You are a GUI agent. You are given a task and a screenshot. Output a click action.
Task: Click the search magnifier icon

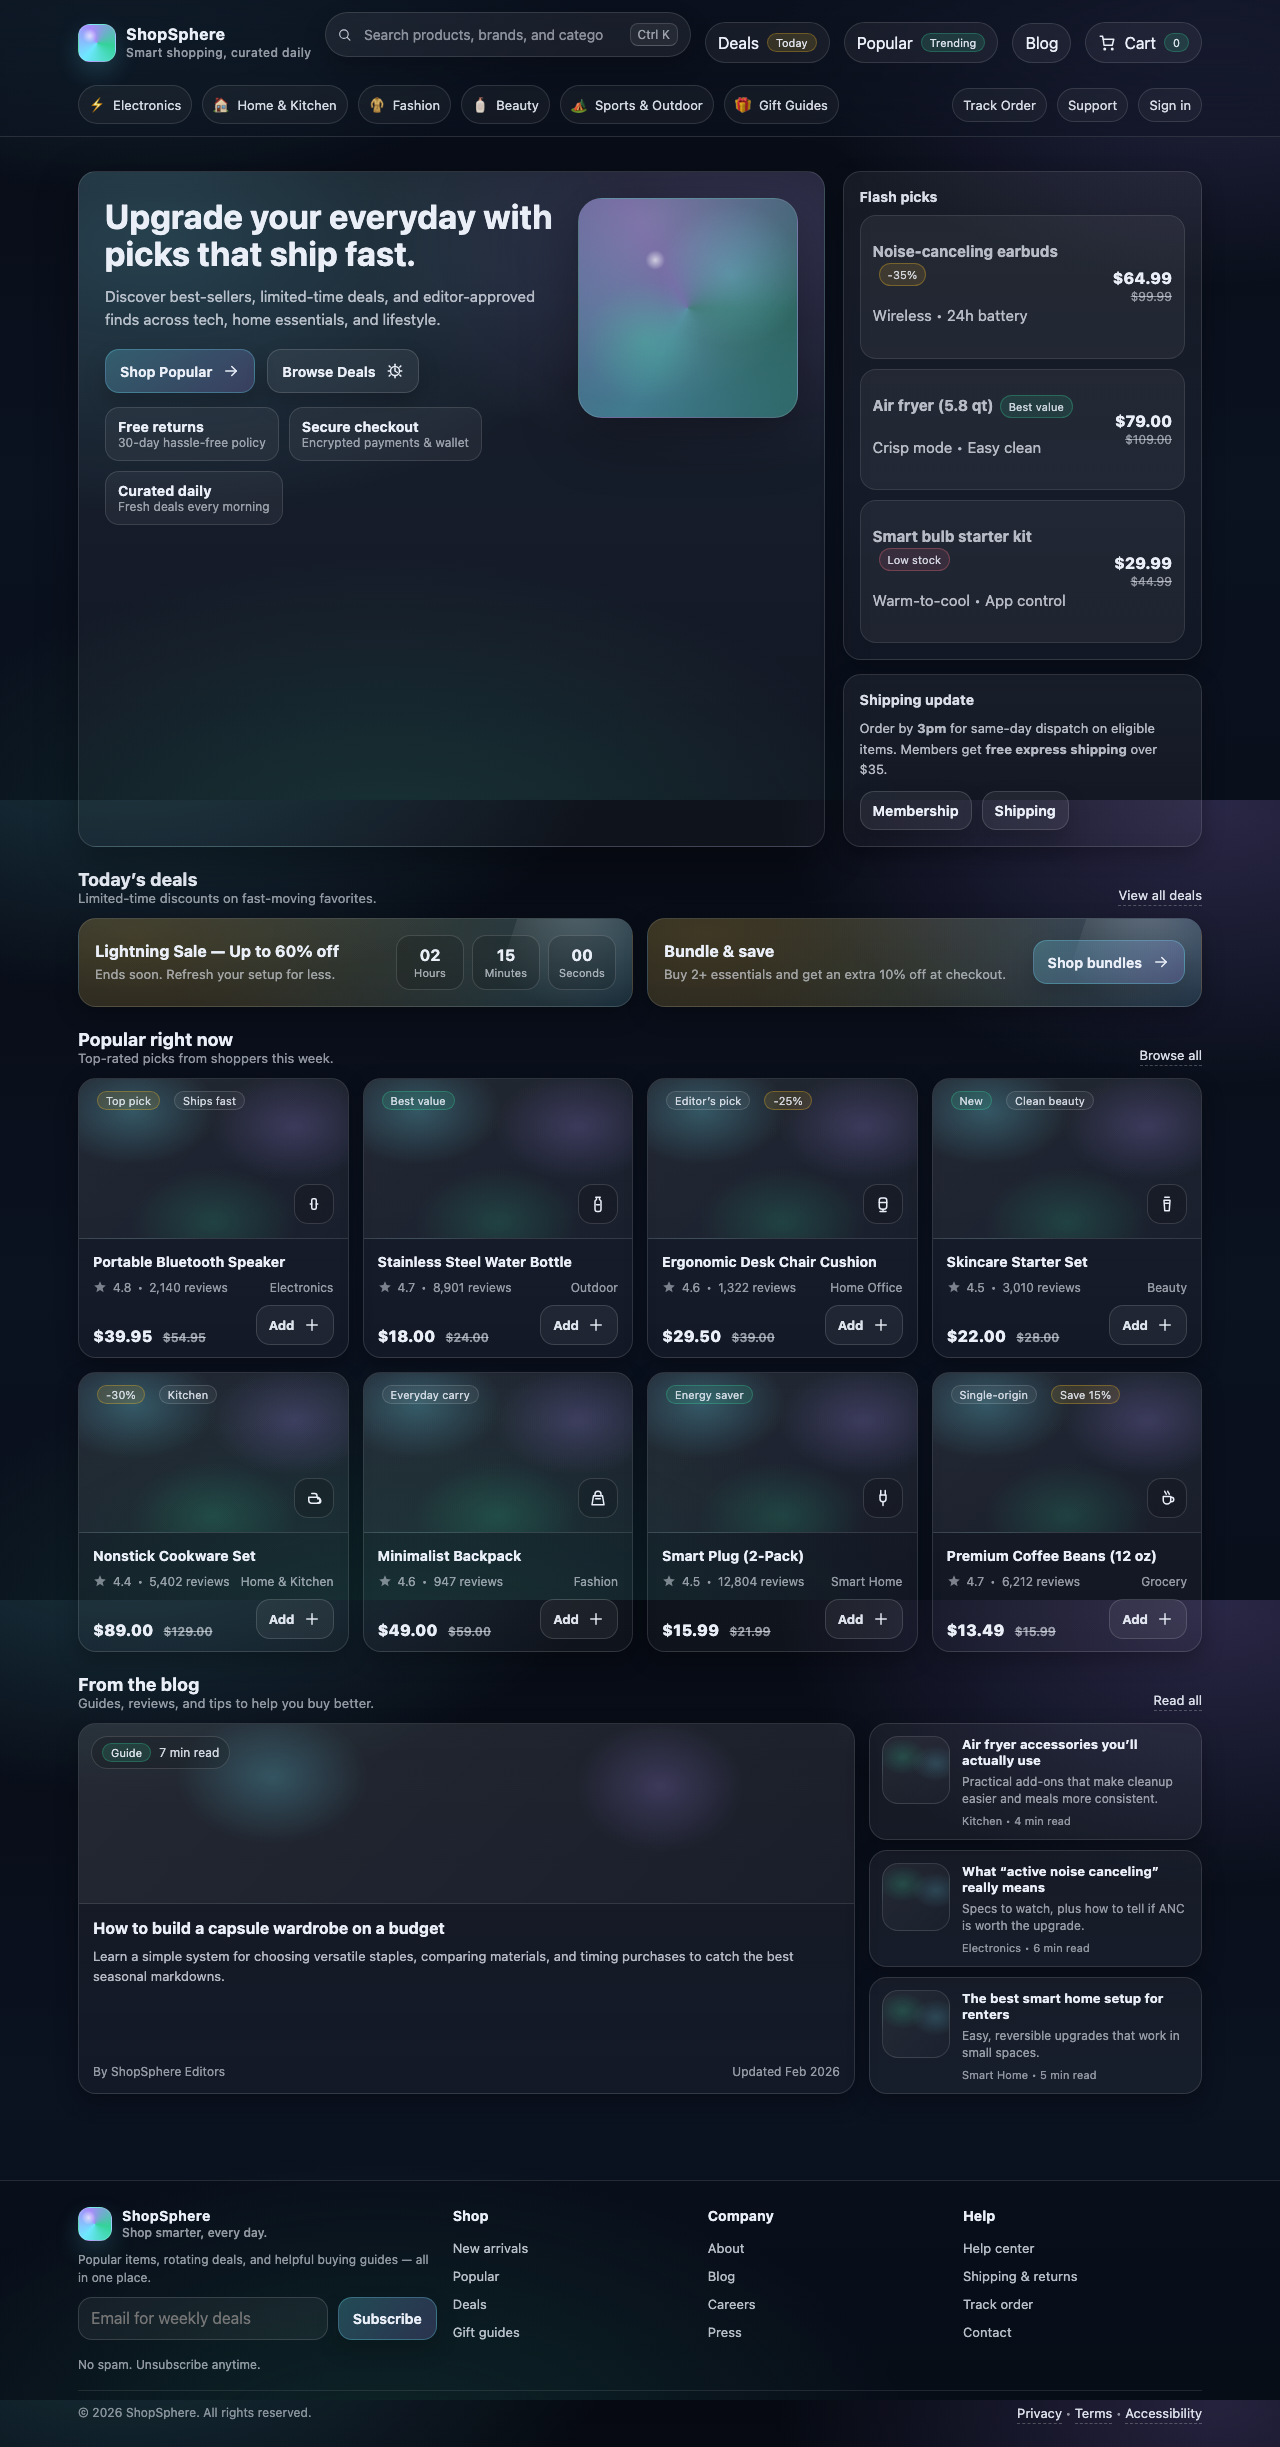click(345, 35)
